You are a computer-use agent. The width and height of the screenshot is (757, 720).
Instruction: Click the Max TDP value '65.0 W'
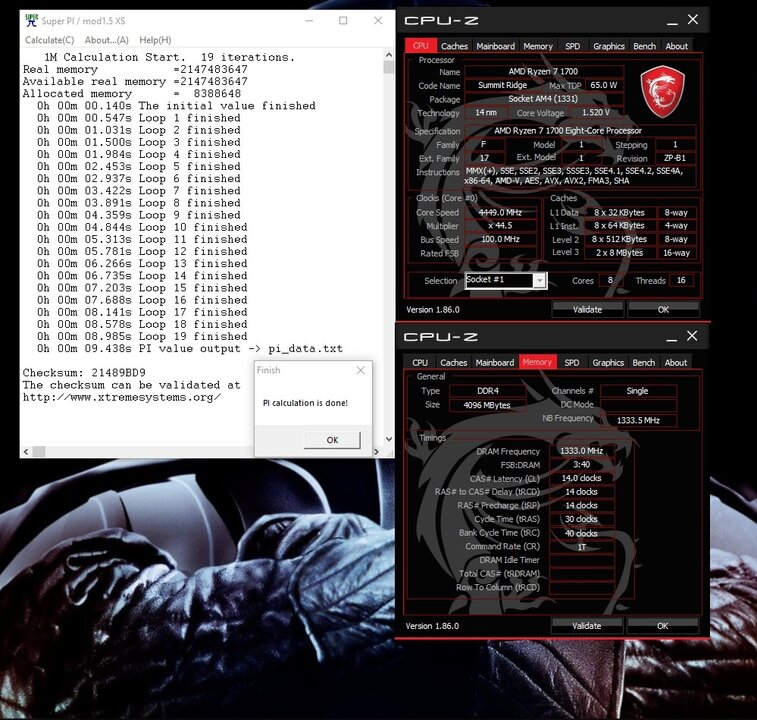pos(603,85)
